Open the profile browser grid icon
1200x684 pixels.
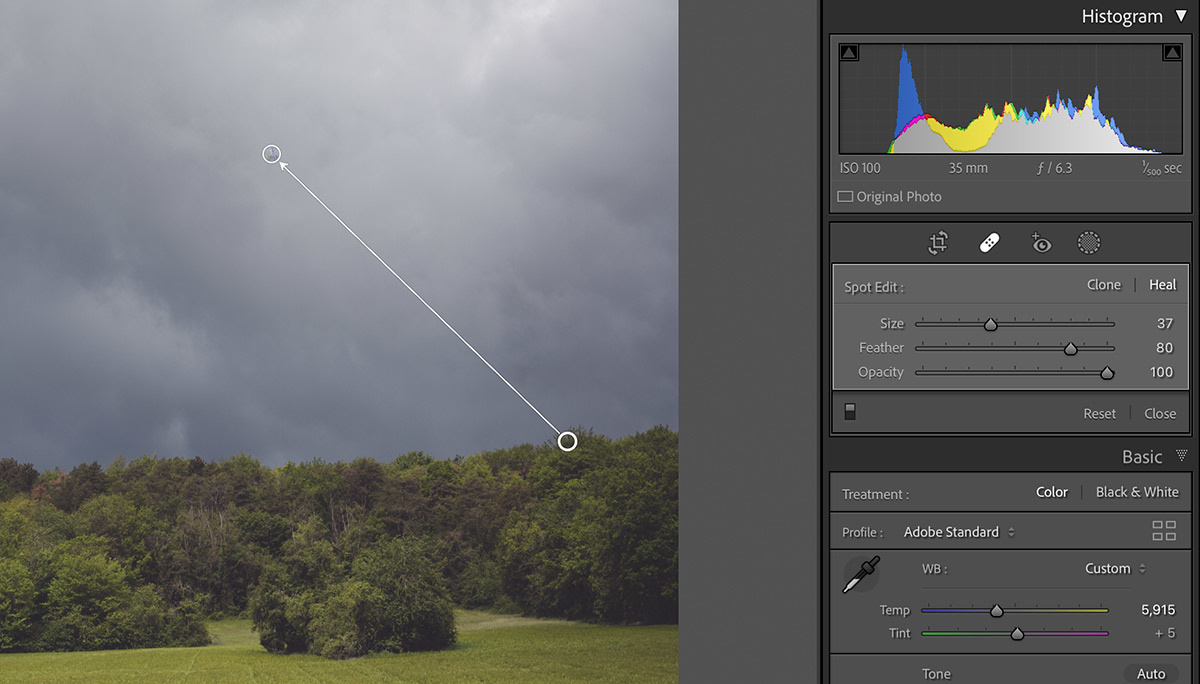point(1164,531)
